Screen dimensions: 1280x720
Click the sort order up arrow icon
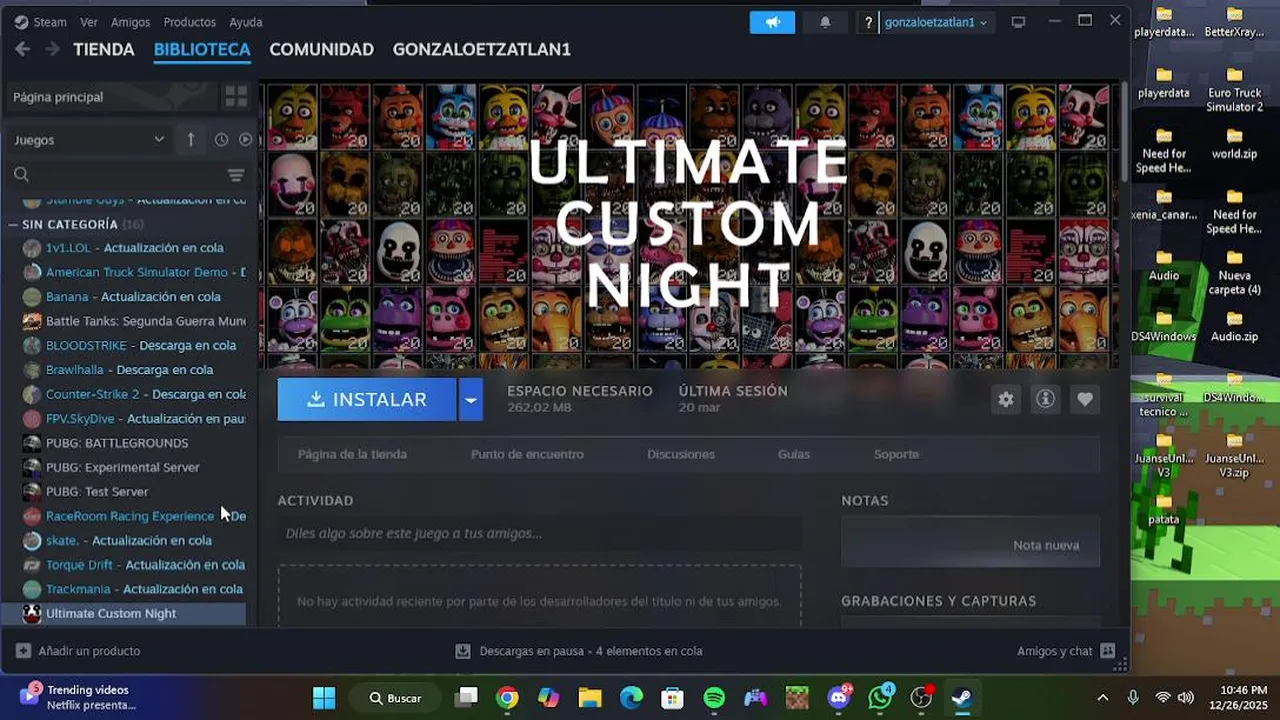[x=191, y=140]
